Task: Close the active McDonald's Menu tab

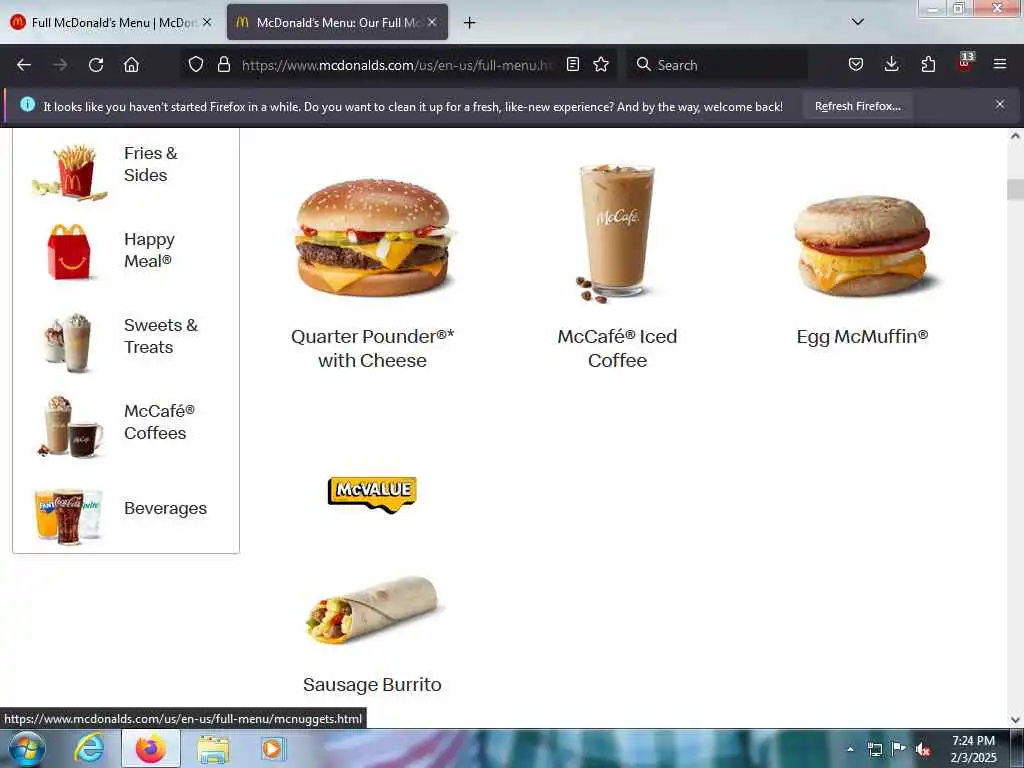Action: pos(432,22)
